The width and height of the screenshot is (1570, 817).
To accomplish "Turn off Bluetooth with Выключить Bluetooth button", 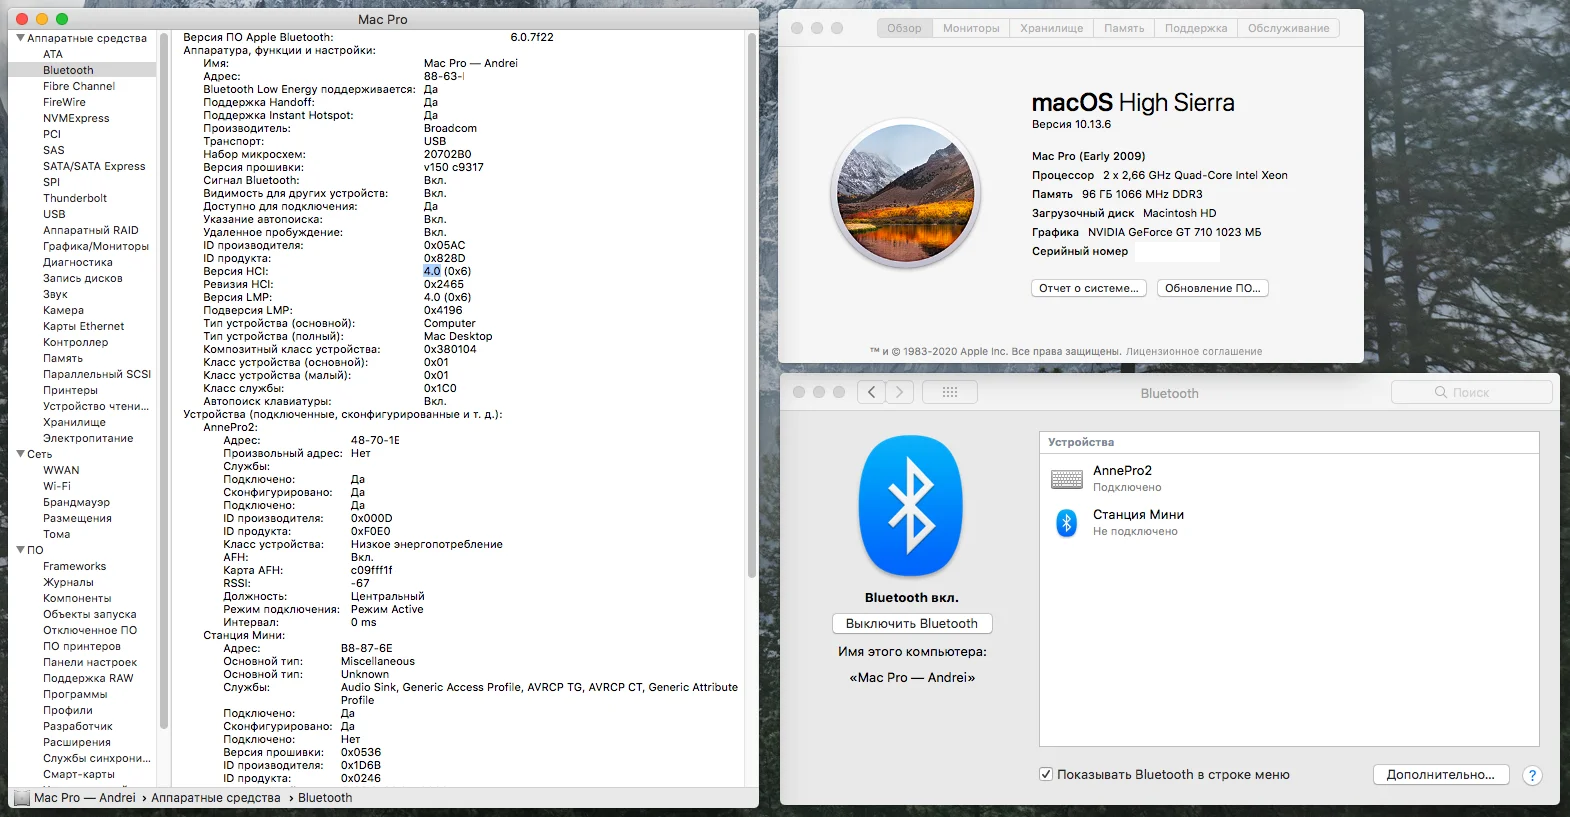I will tap(912, 623).
